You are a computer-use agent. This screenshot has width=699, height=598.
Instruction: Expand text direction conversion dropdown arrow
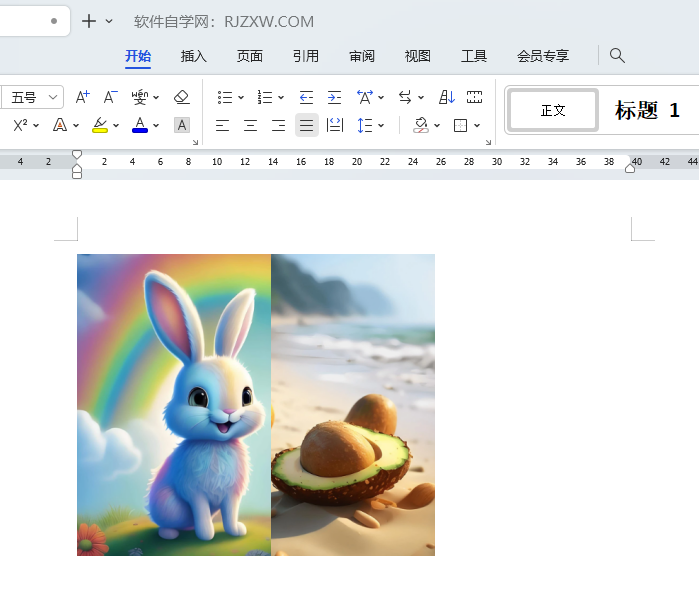[x=421, y=97]
